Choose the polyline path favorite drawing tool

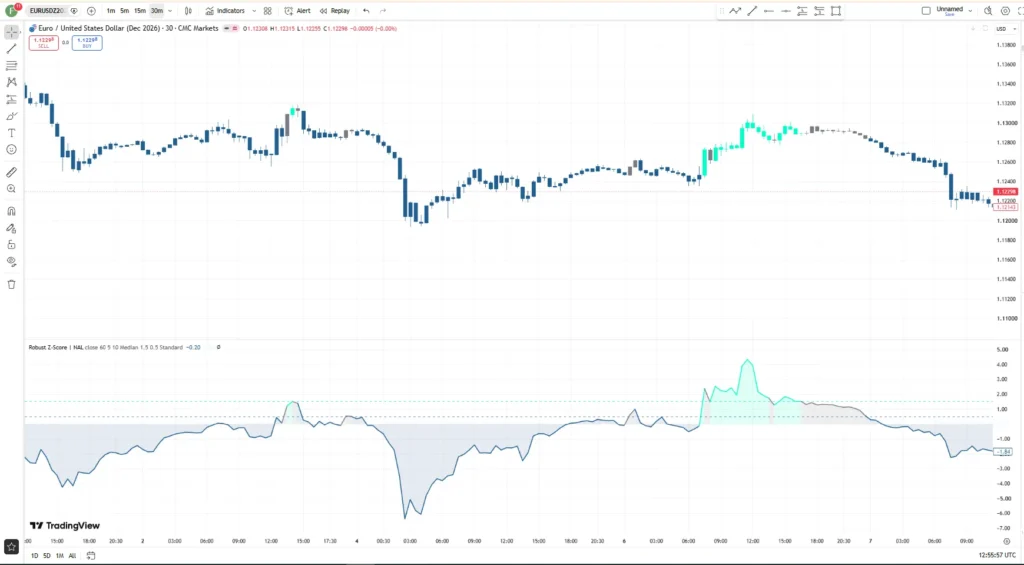(x=735, y=10)
